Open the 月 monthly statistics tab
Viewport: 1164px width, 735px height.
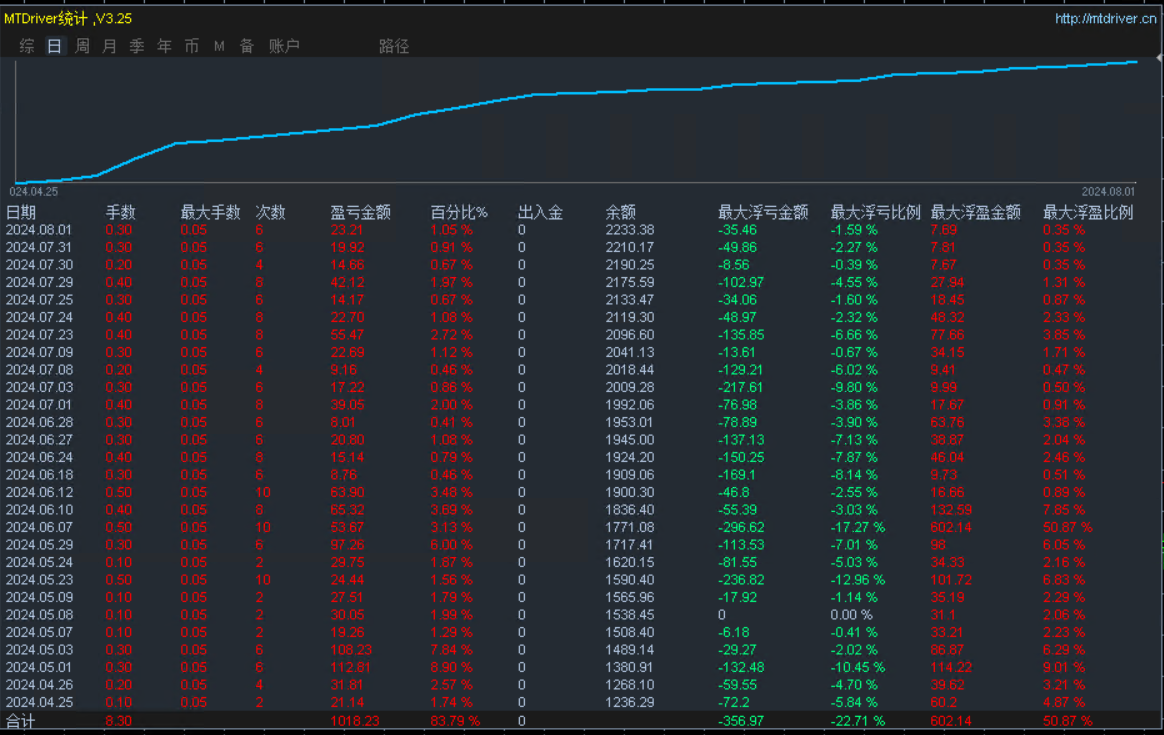(x=110, y=46)
